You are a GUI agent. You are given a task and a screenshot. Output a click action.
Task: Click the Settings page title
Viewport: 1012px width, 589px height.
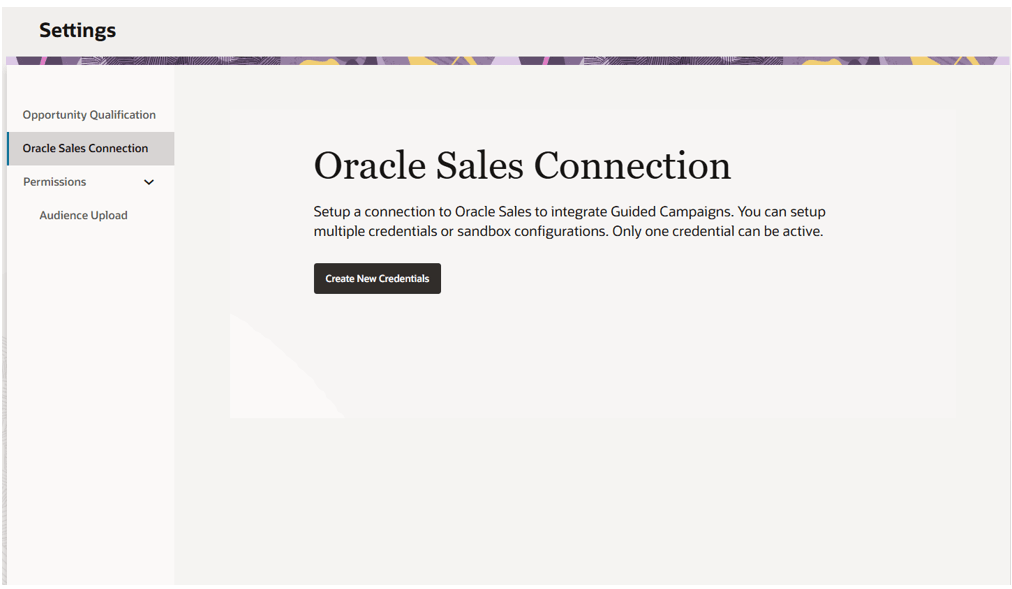pyautogui.click(x=77, y=30)
